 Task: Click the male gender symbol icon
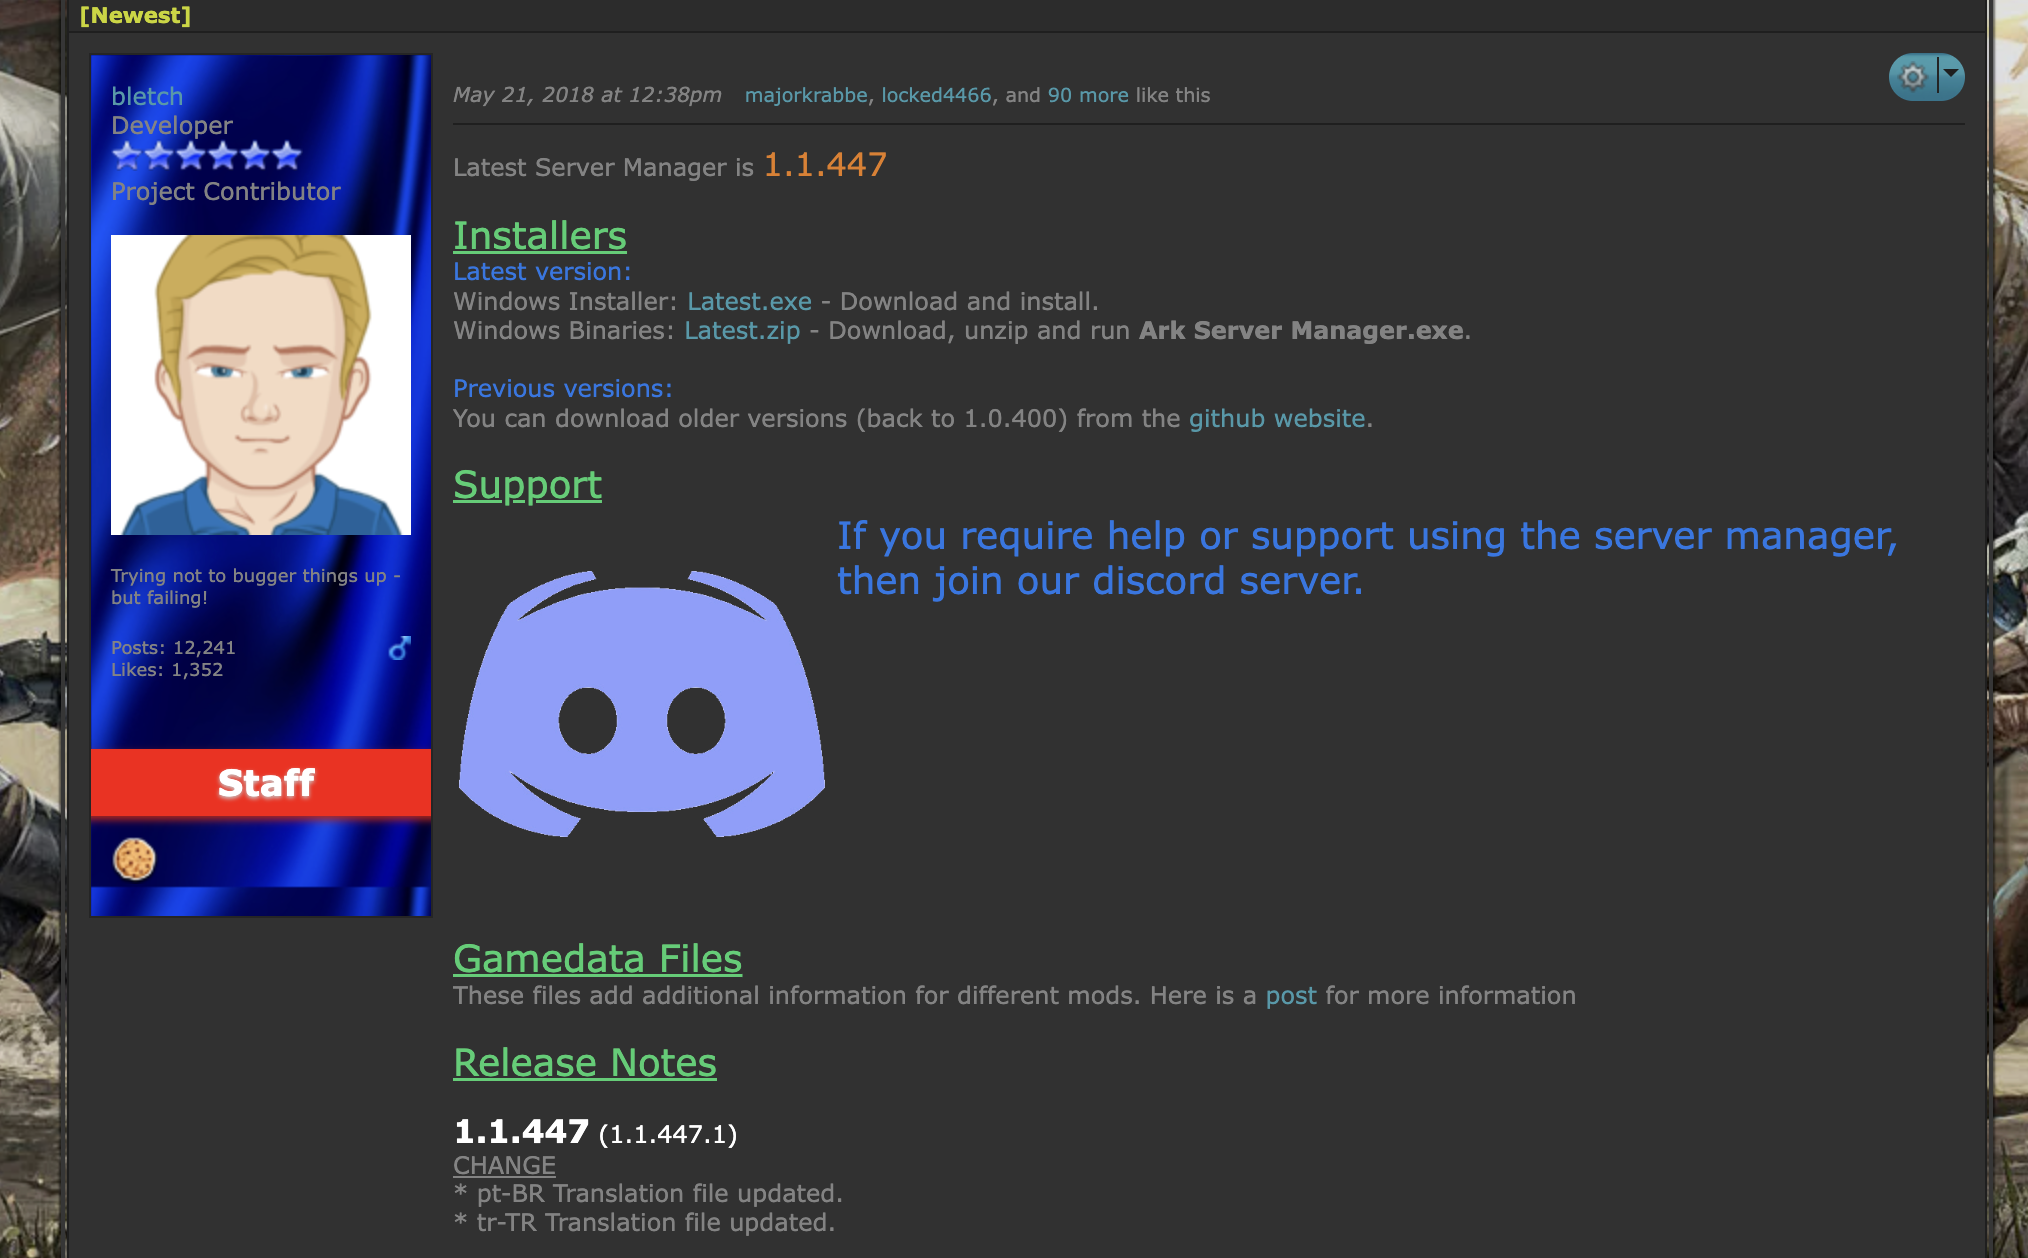(x=400, y=648)
